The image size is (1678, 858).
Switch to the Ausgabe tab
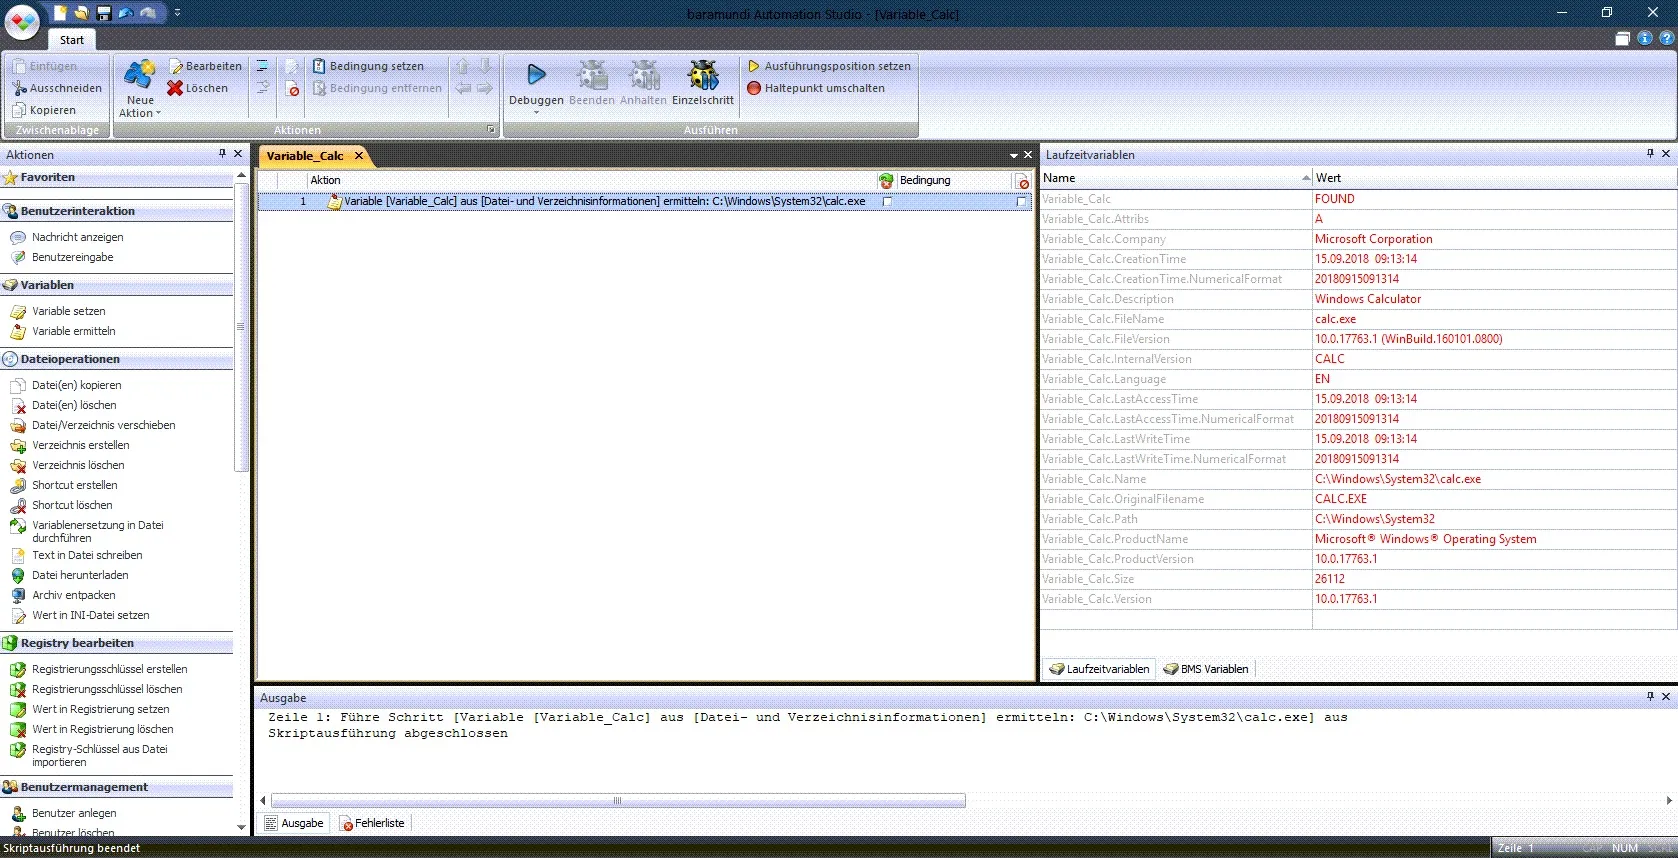coord(294,823)
